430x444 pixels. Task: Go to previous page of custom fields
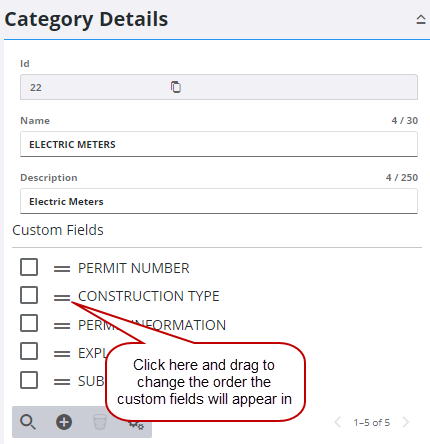pyautogui.click(x=338, y=422)
